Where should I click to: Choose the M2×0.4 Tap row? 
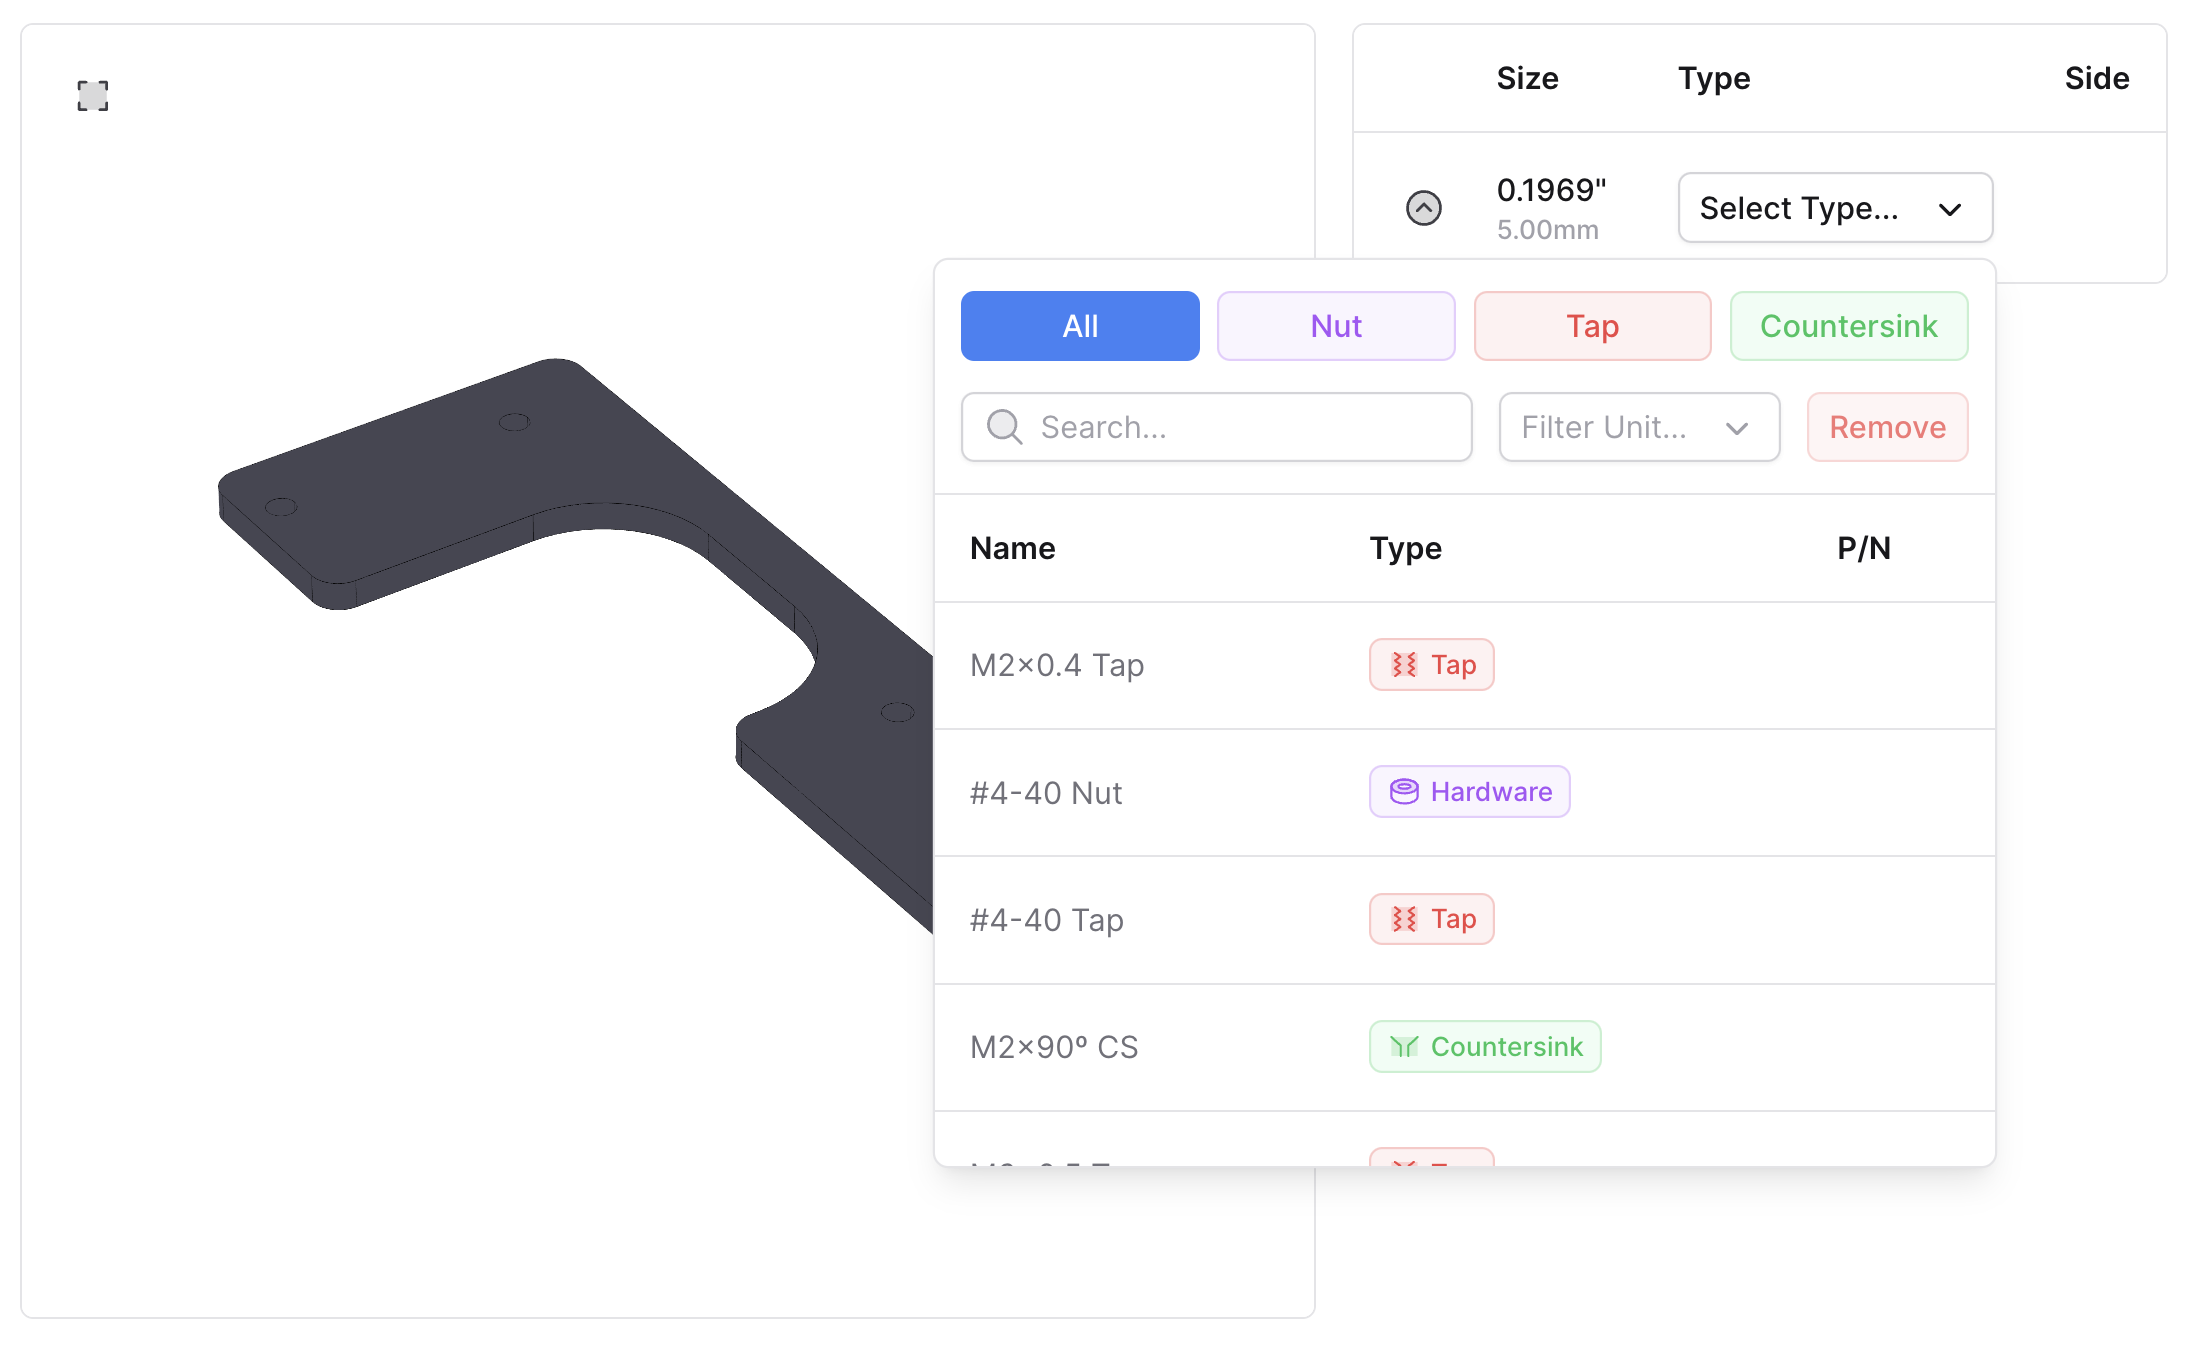pos(1057,665)
